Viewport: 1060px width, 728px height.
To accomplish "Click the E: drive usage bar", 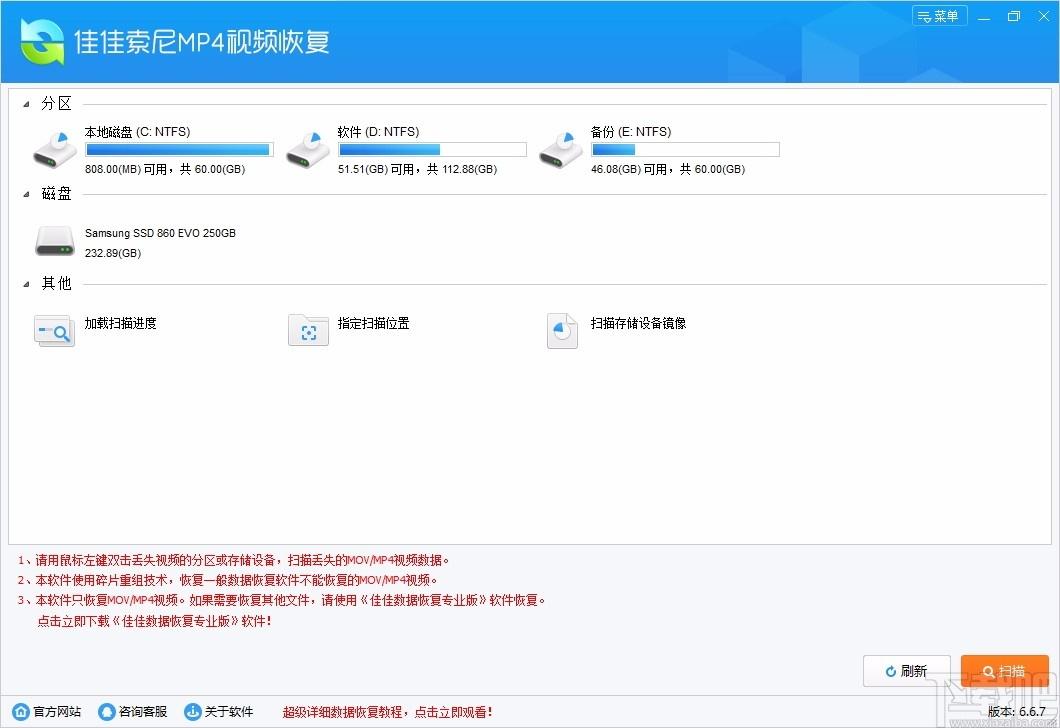I will pyautogui.click(x=685, y=149).
